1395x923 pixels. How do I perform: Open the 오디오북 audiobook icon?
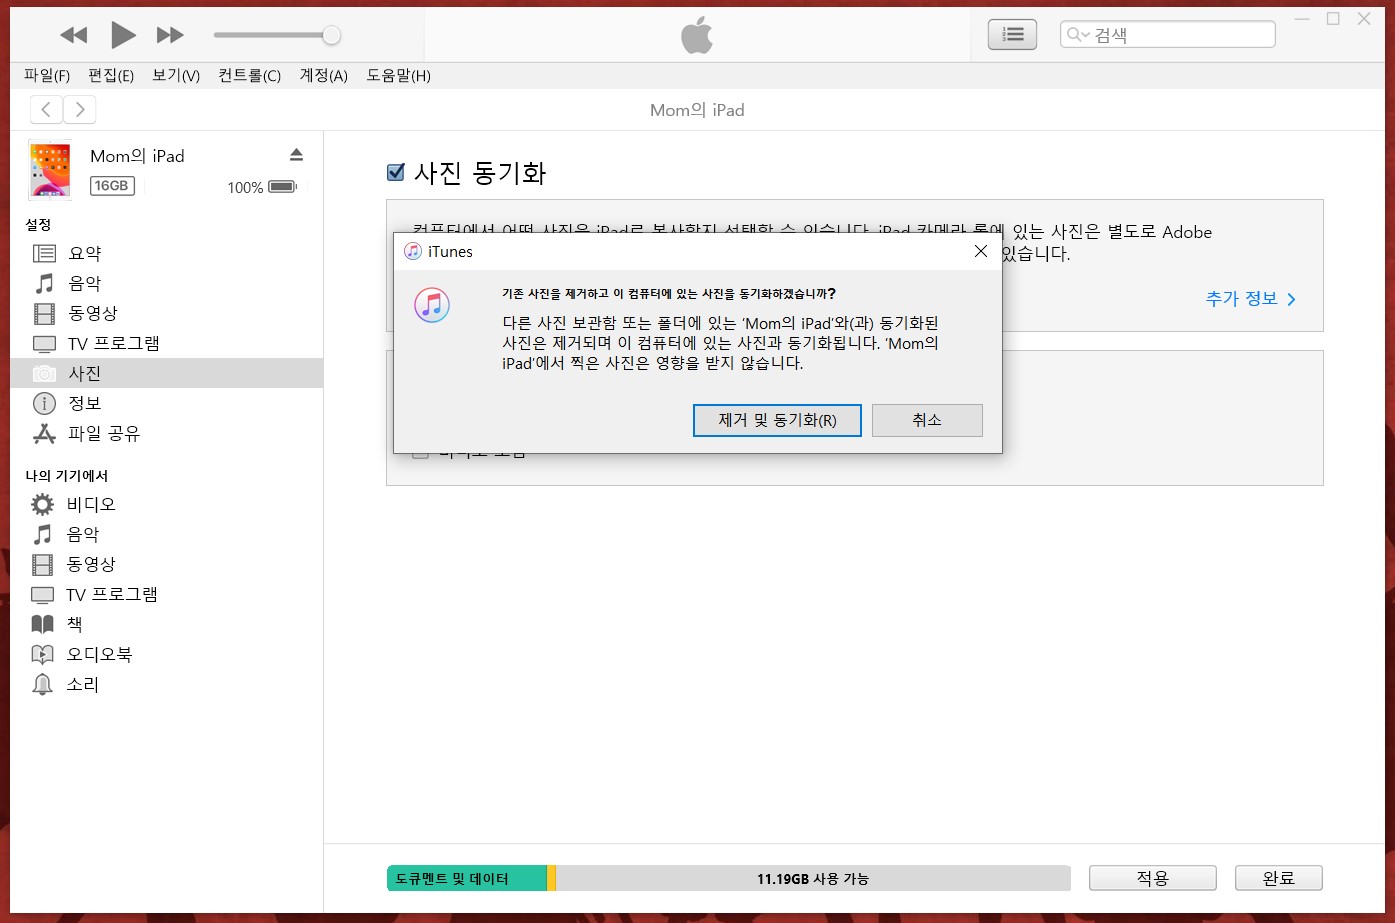click(42, 654)
